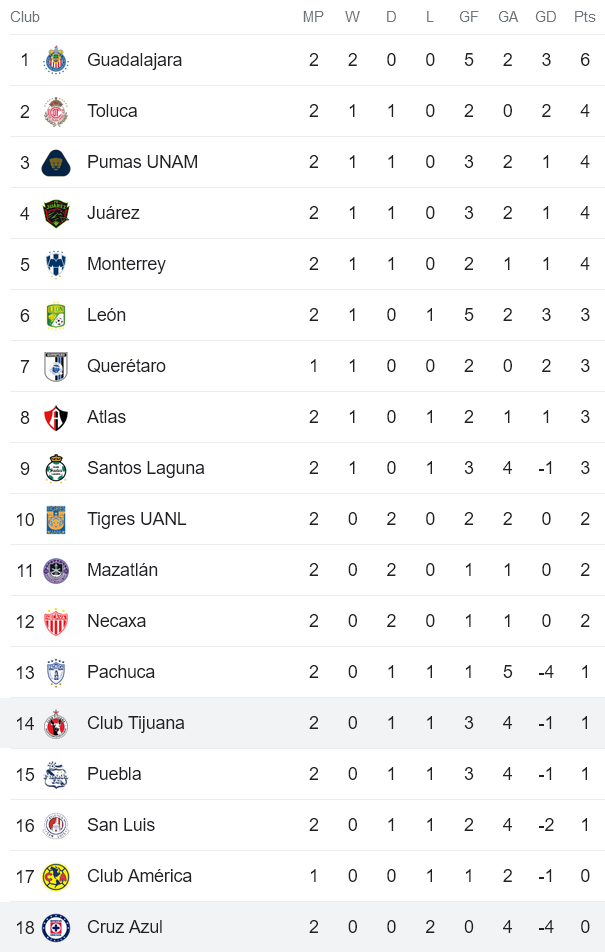This screenshot has height=952, width=605.
Task: Click the Necaxa club logo
Action: (x=57, y=621)
